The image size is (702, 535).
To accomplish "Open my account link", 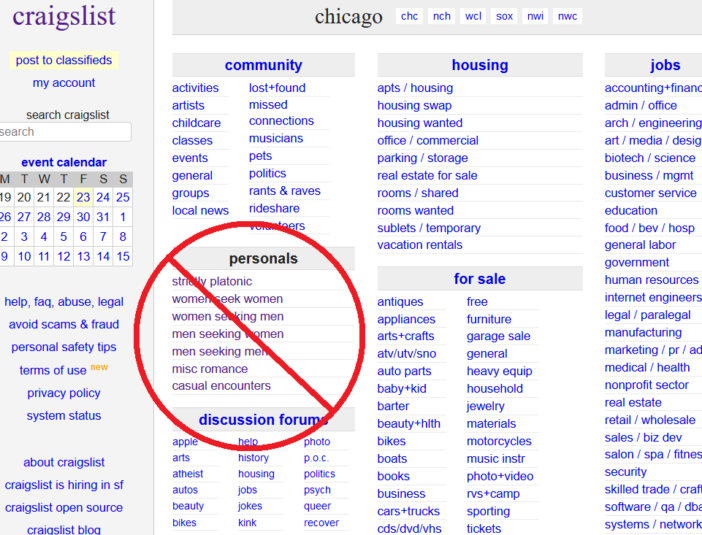I will 64,83.
